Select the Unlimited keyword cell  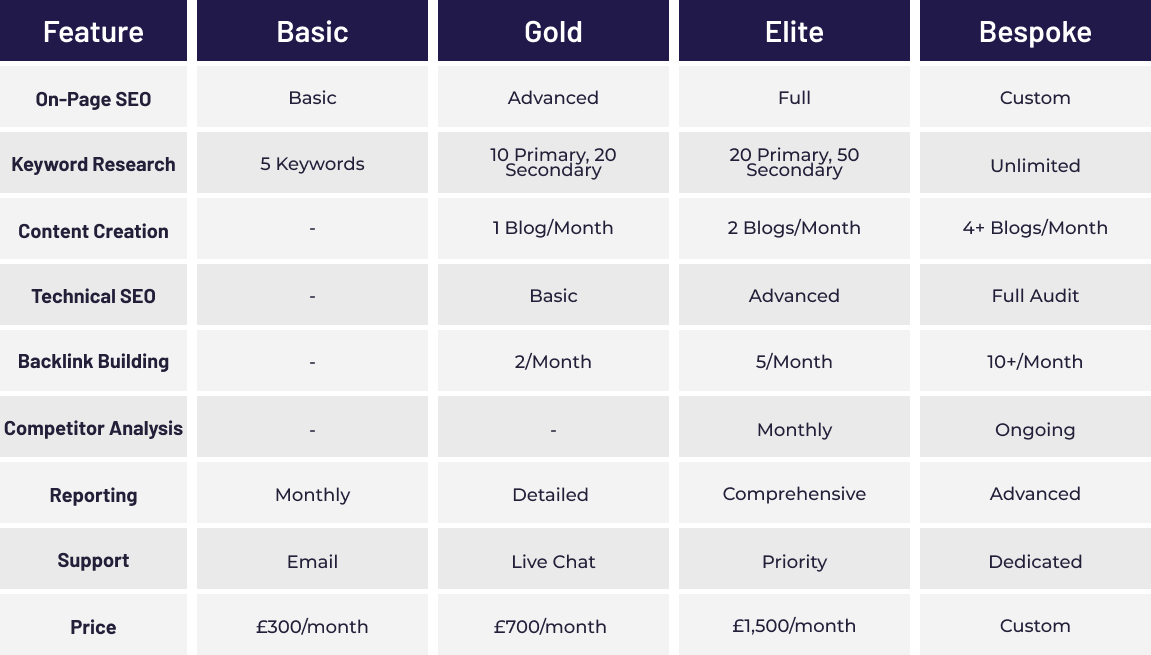tap(1035, 164)
